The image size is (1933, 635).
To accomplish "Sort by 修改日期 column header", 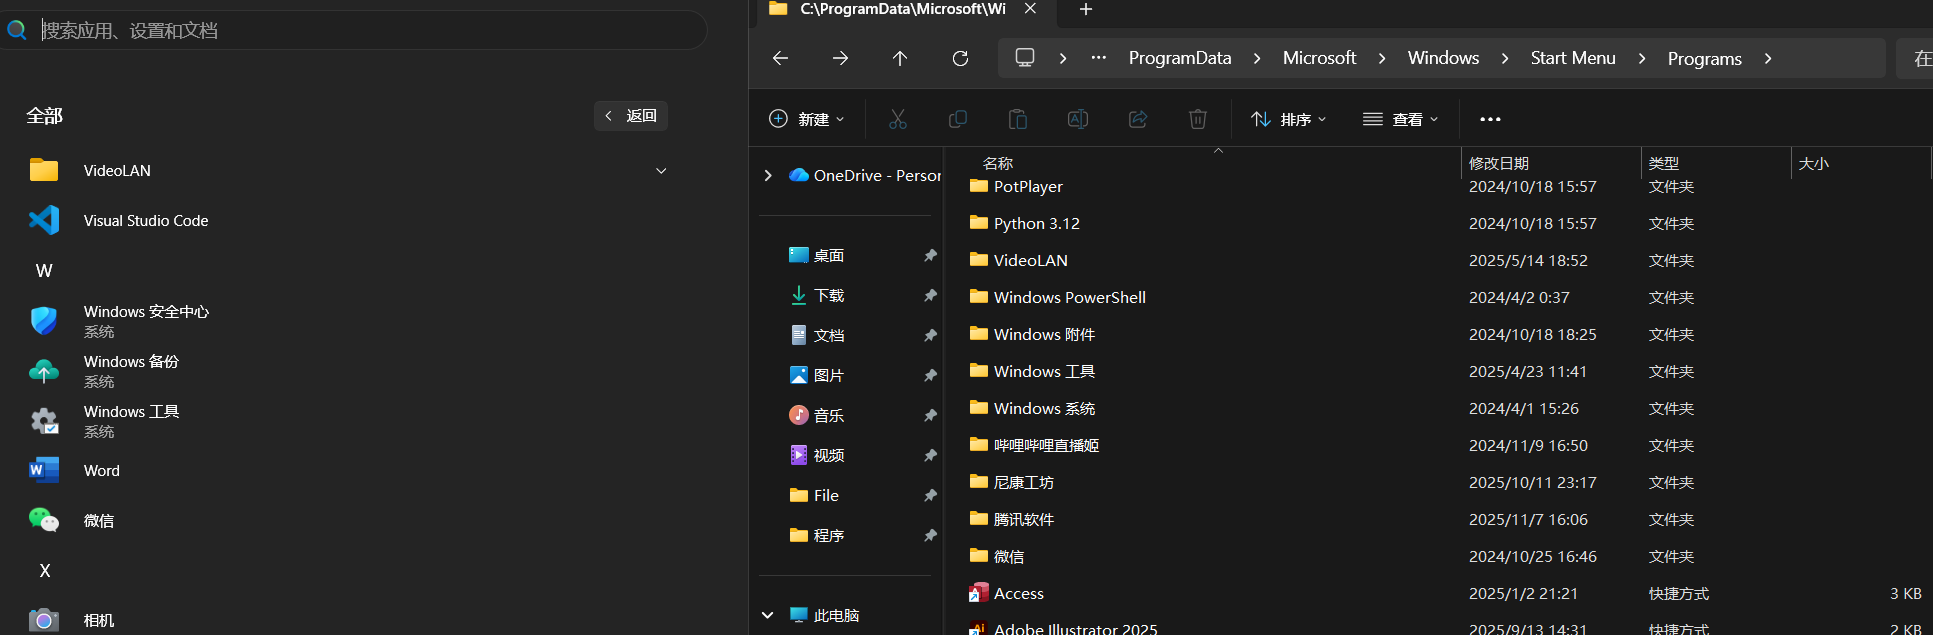I will pos(1498,163).
